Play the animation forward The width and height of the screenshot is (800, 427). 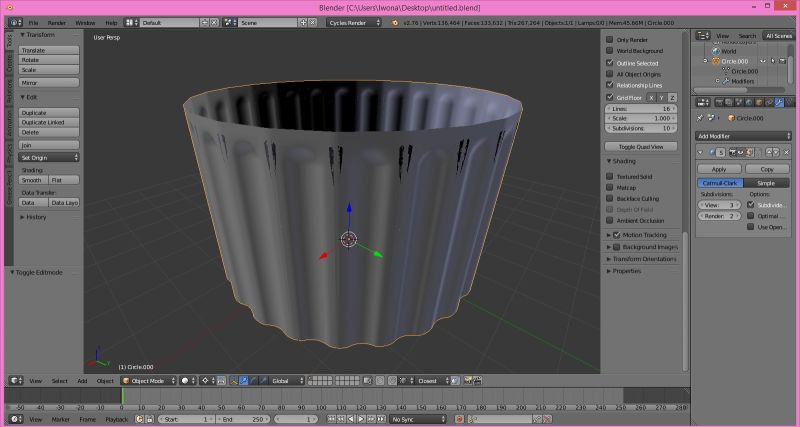click(x=361, y=419)
